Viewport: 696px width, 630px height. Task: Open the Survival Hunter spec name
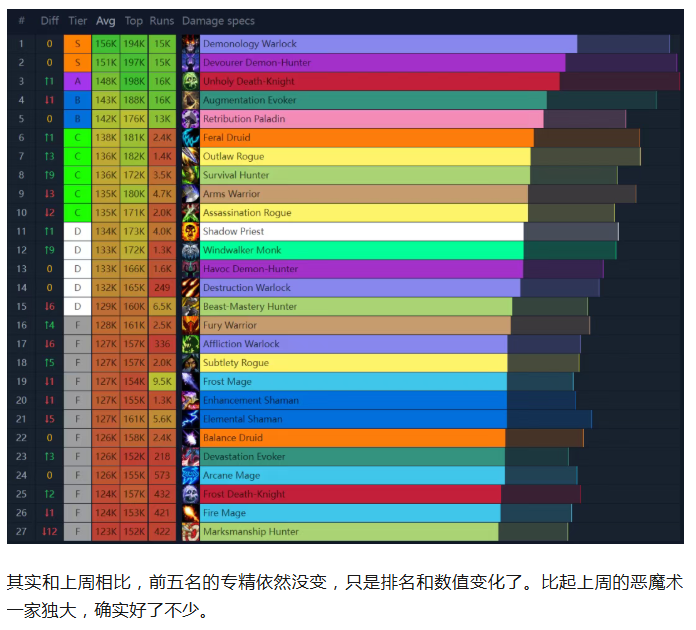tap(236, 175)
